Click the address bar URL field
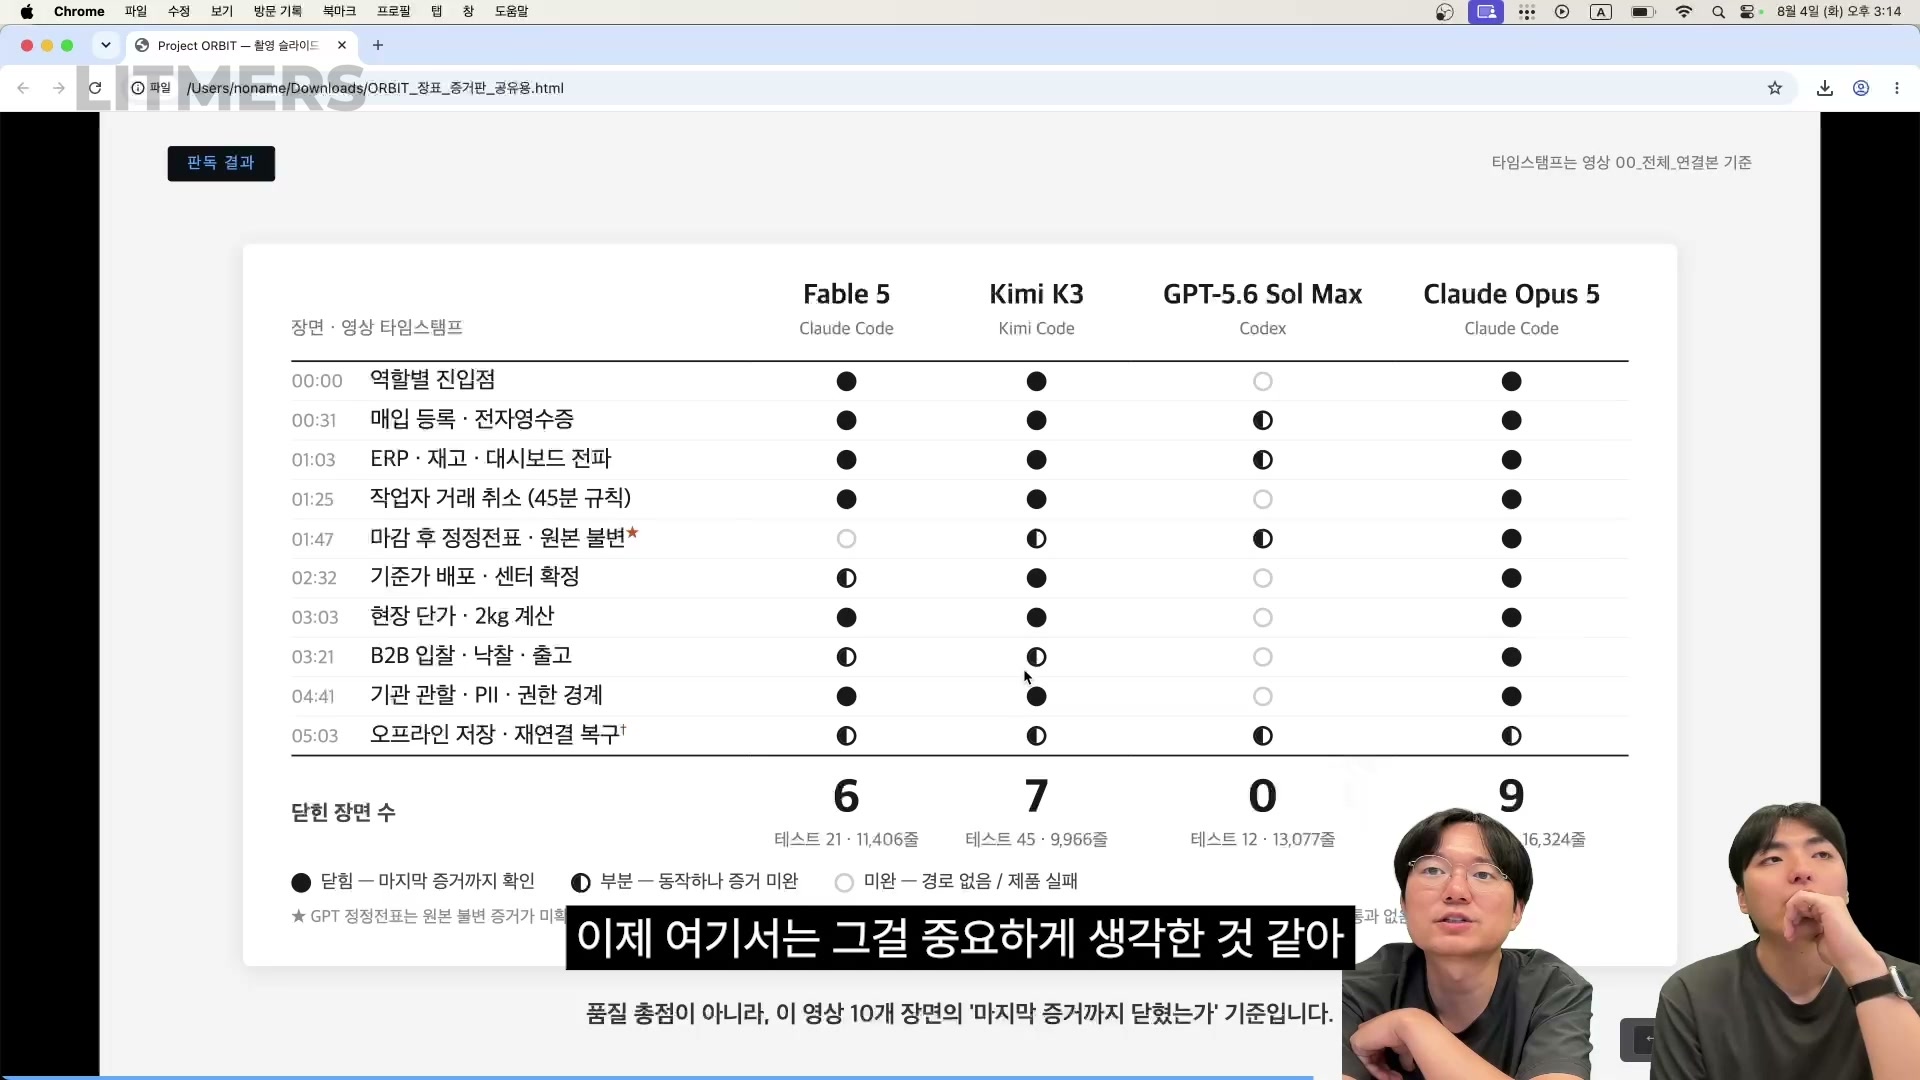Screen dimensions: 1920x1080 [960, 88]
